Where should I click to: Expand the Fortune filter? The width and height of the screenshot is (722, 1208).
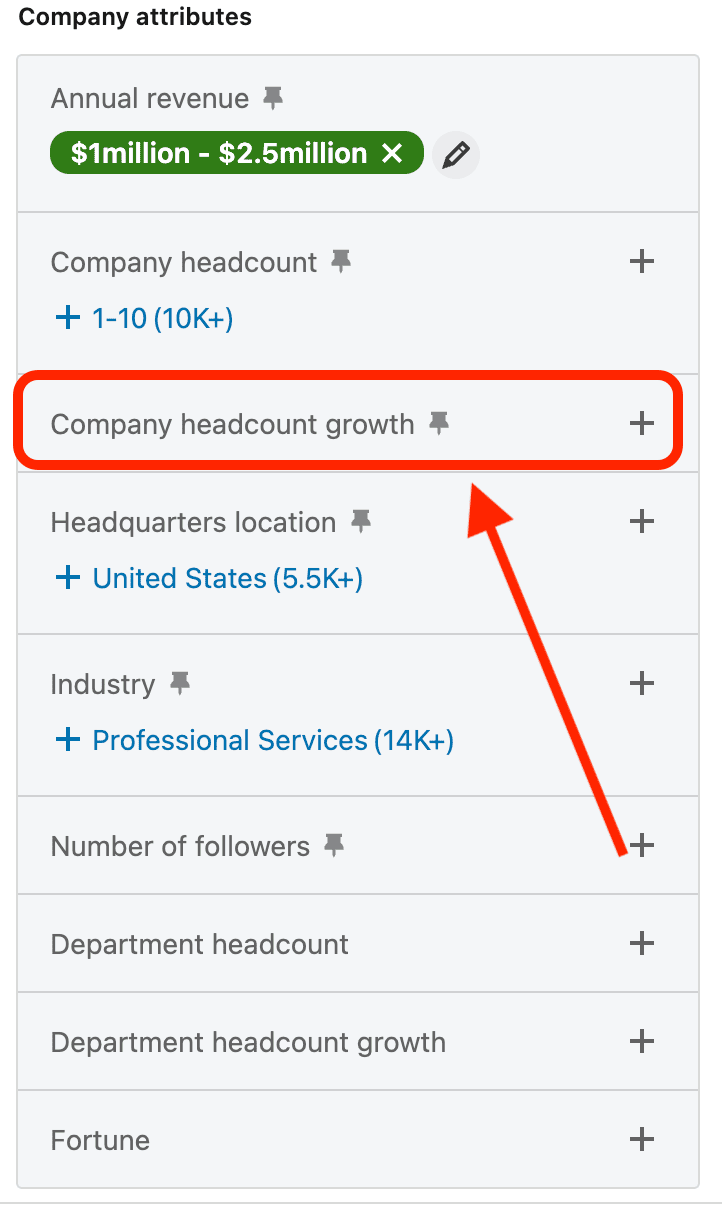pos(641,1140)
